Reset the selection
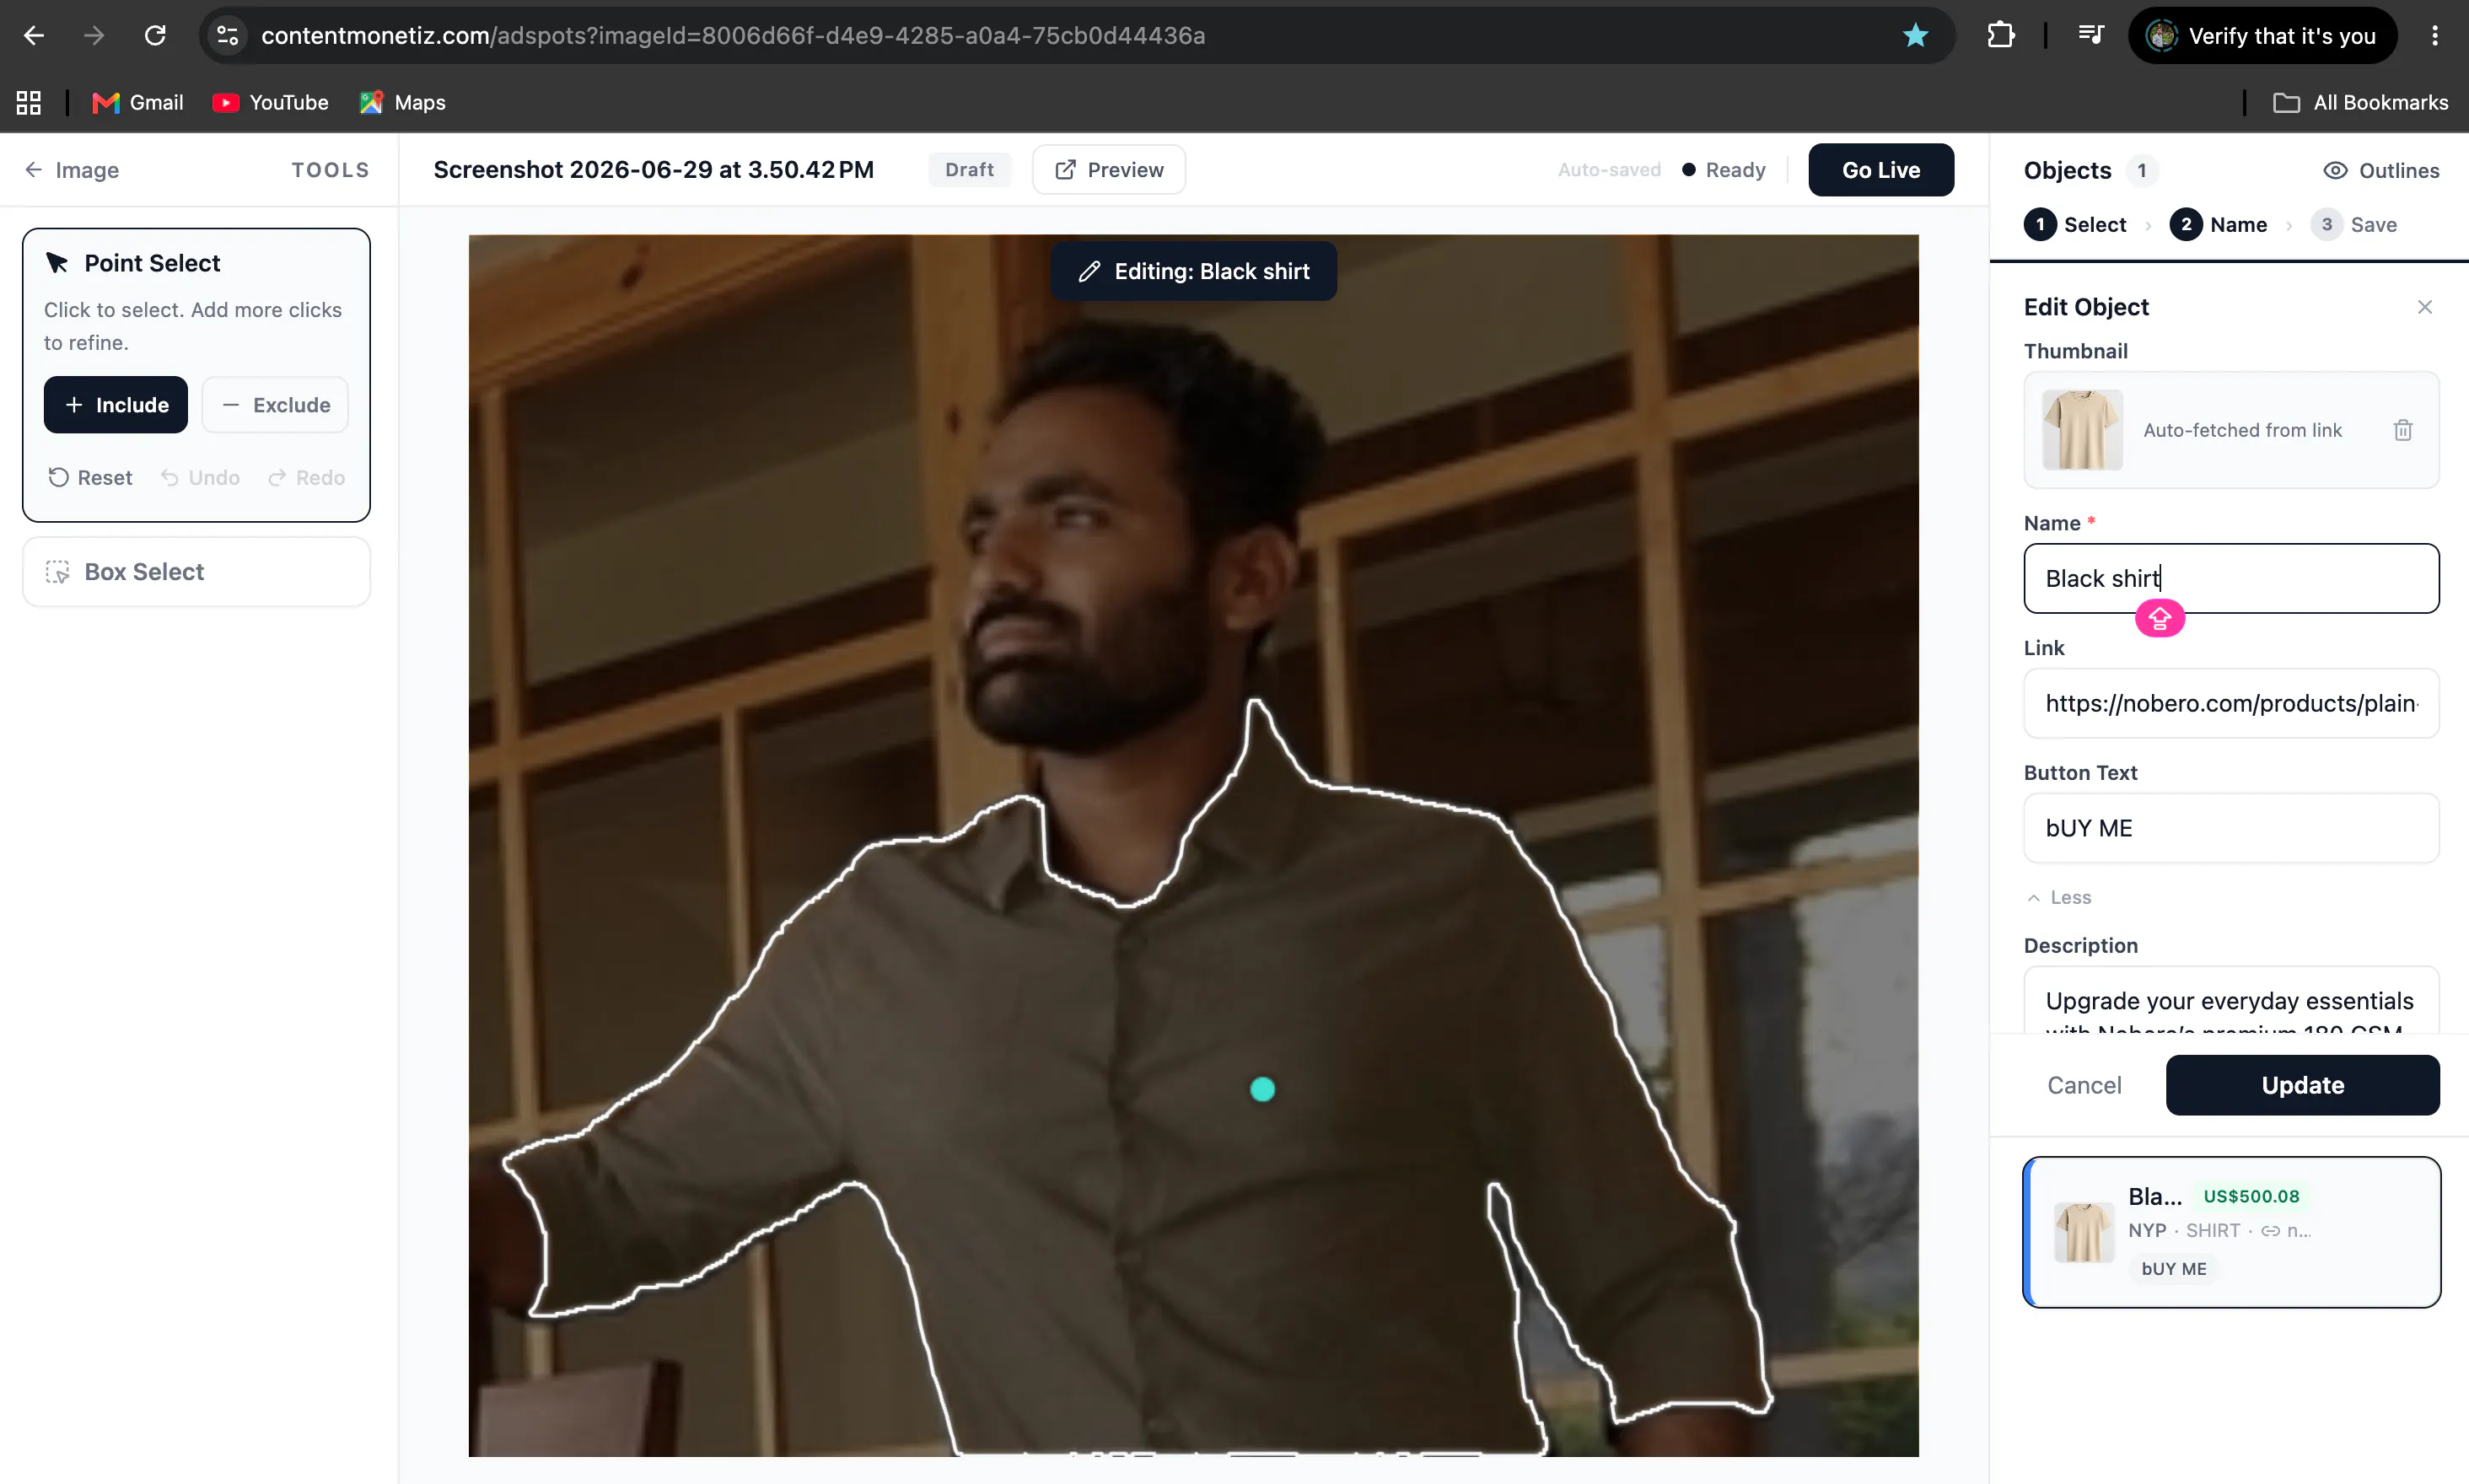The image size is (2469, 1484). coord(90,478)
